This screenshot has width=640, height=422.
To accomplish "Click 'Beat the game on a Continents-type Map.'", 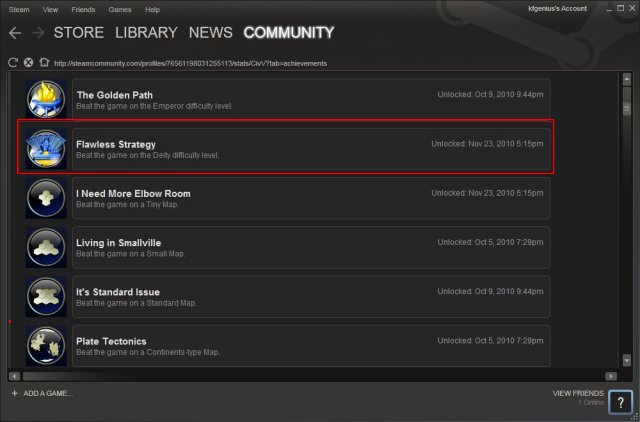I will click(x=148, y=353).
